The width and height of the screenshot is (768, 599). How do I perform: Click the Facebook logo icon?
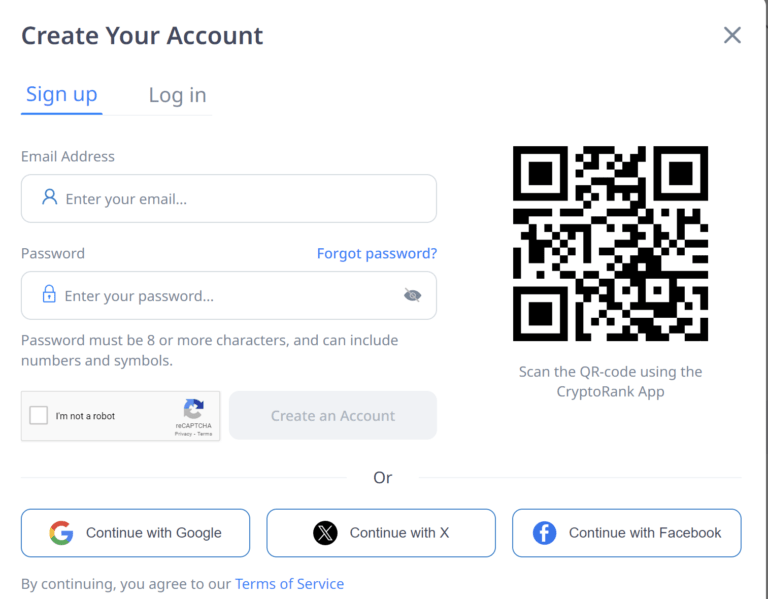(544, 533)
